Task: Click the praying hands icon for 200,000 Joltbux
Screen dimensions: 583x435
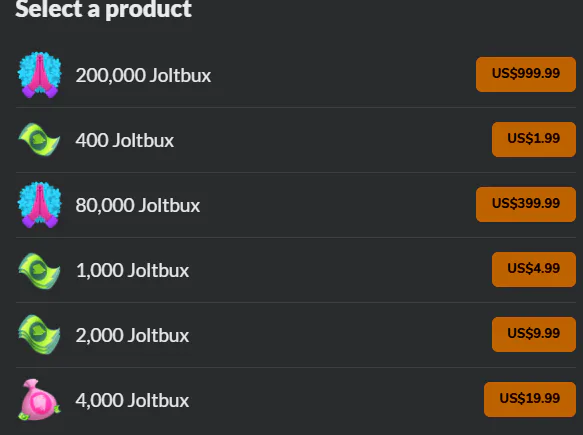Action: [39, 75]
